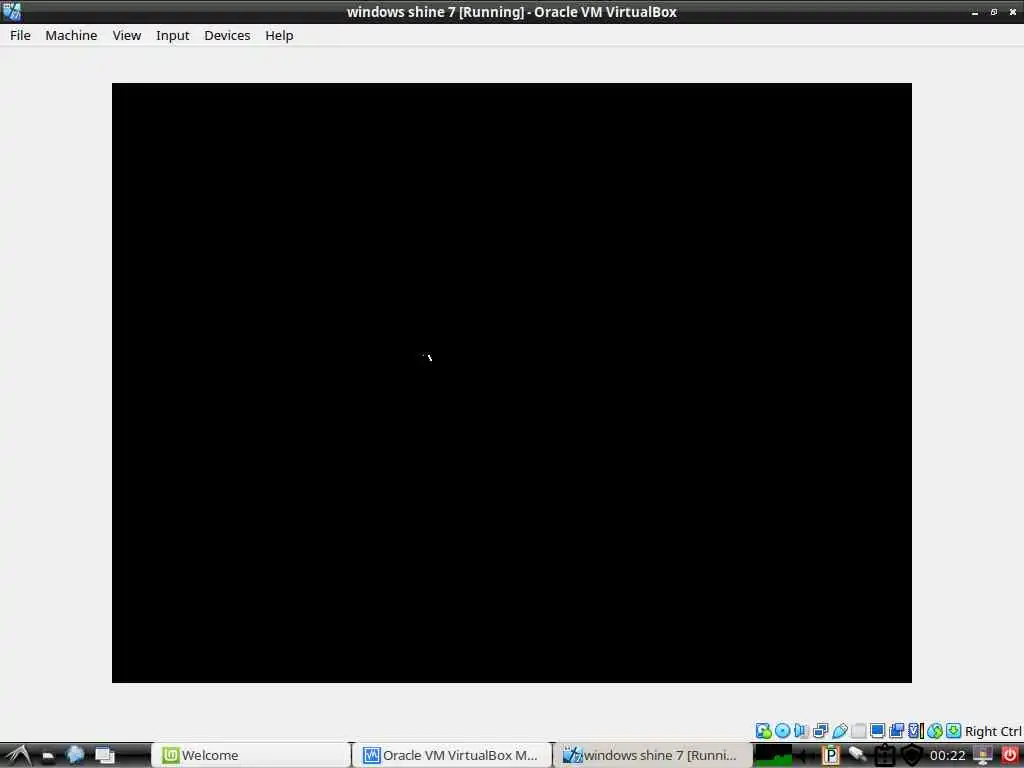Click the network adapter status icon
Viewport: 1024px width, 768px height.
(x=821, y=731)
